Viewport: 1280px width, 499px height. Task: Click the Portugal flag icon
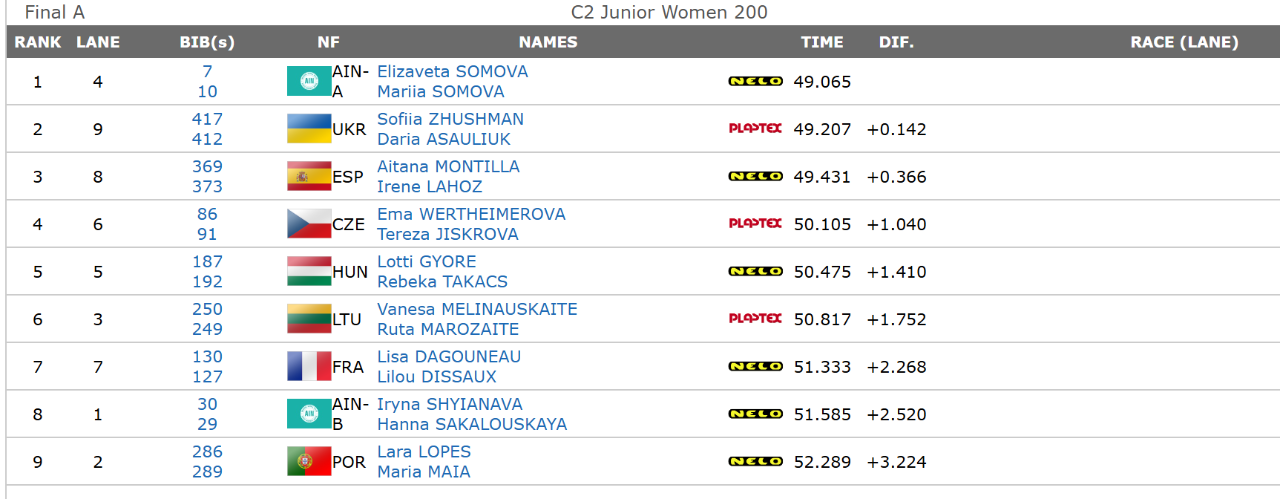click(x=309, y=461)
